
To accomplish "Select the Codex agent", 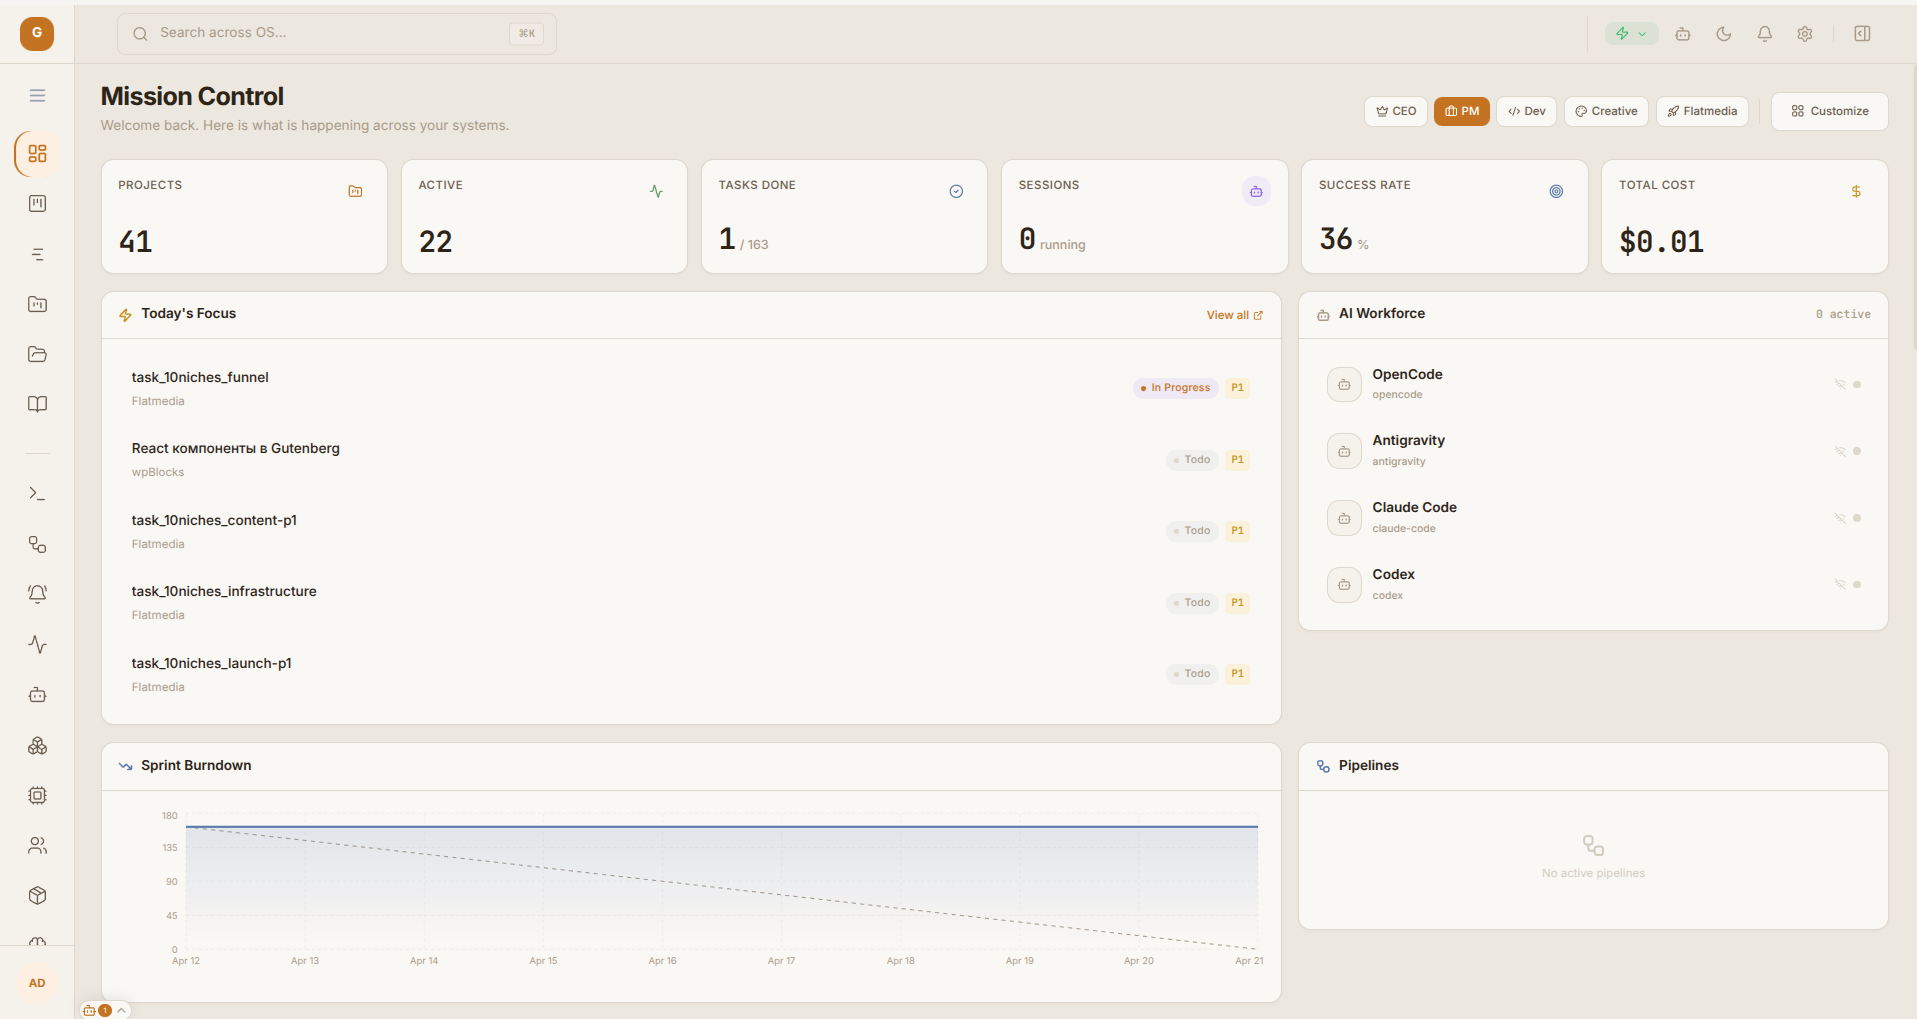I will pos(1593,584).
